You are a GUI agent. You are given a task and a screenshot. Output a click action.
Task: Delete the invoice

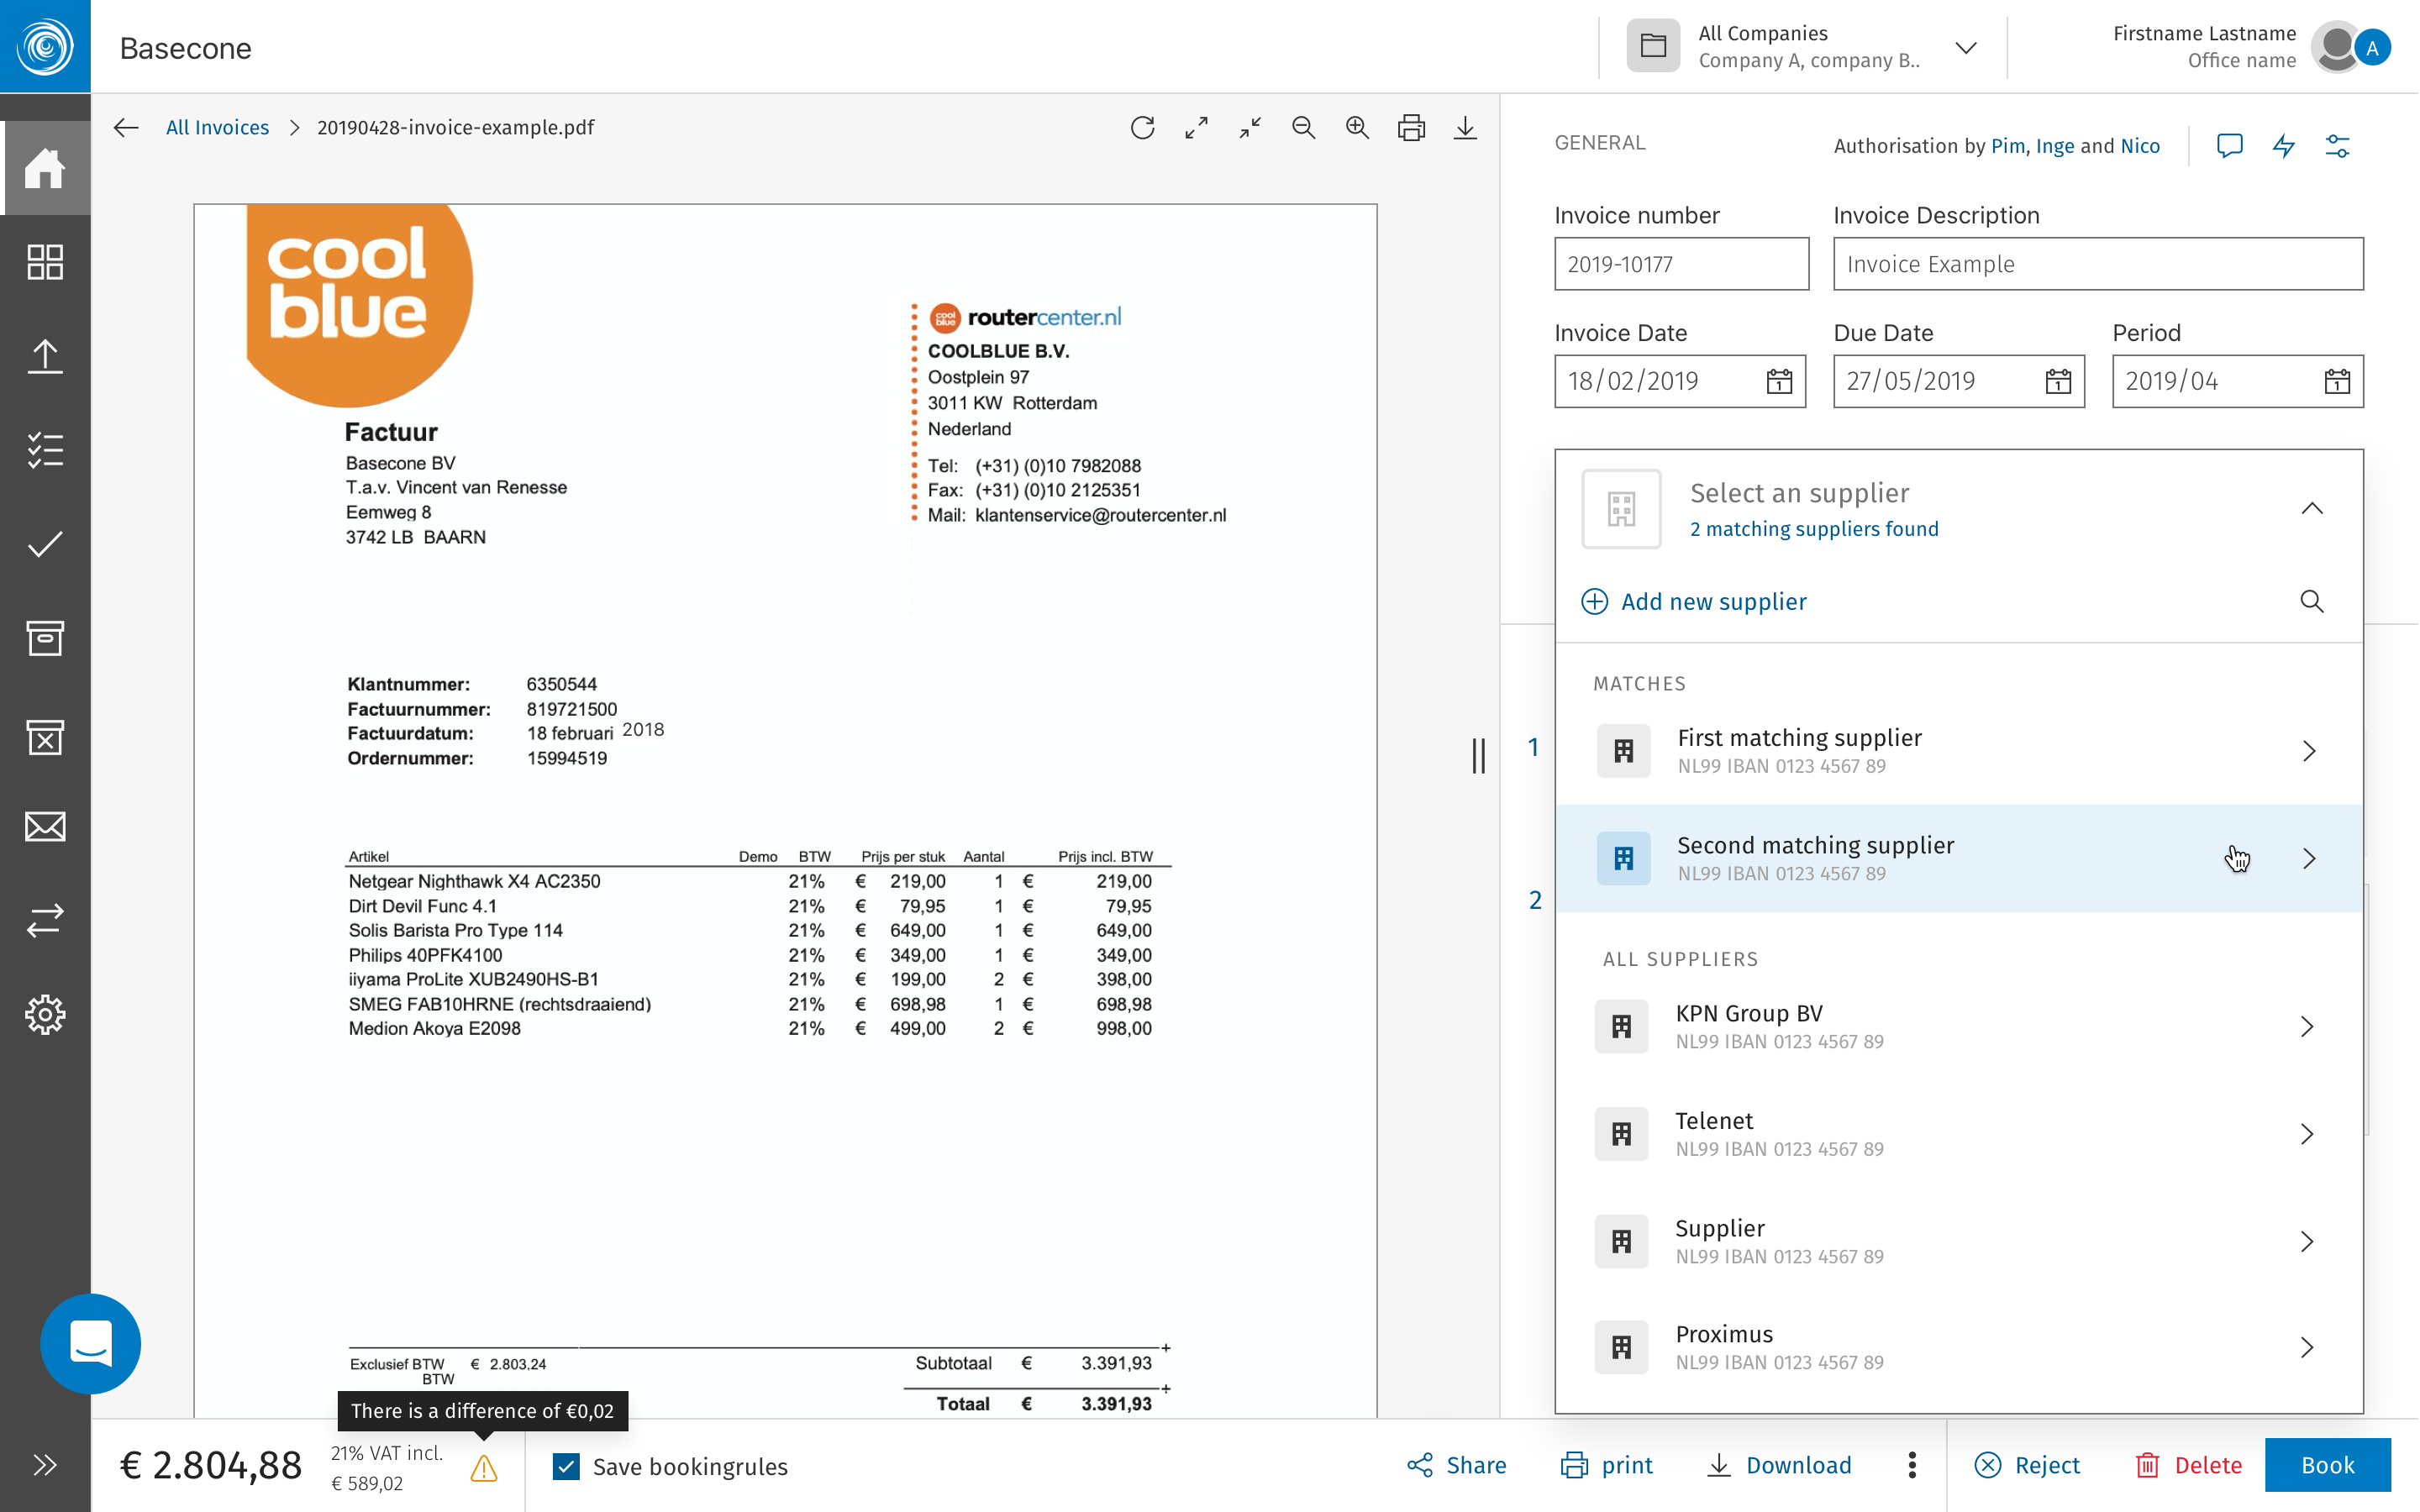[x=2188, y=1465]
